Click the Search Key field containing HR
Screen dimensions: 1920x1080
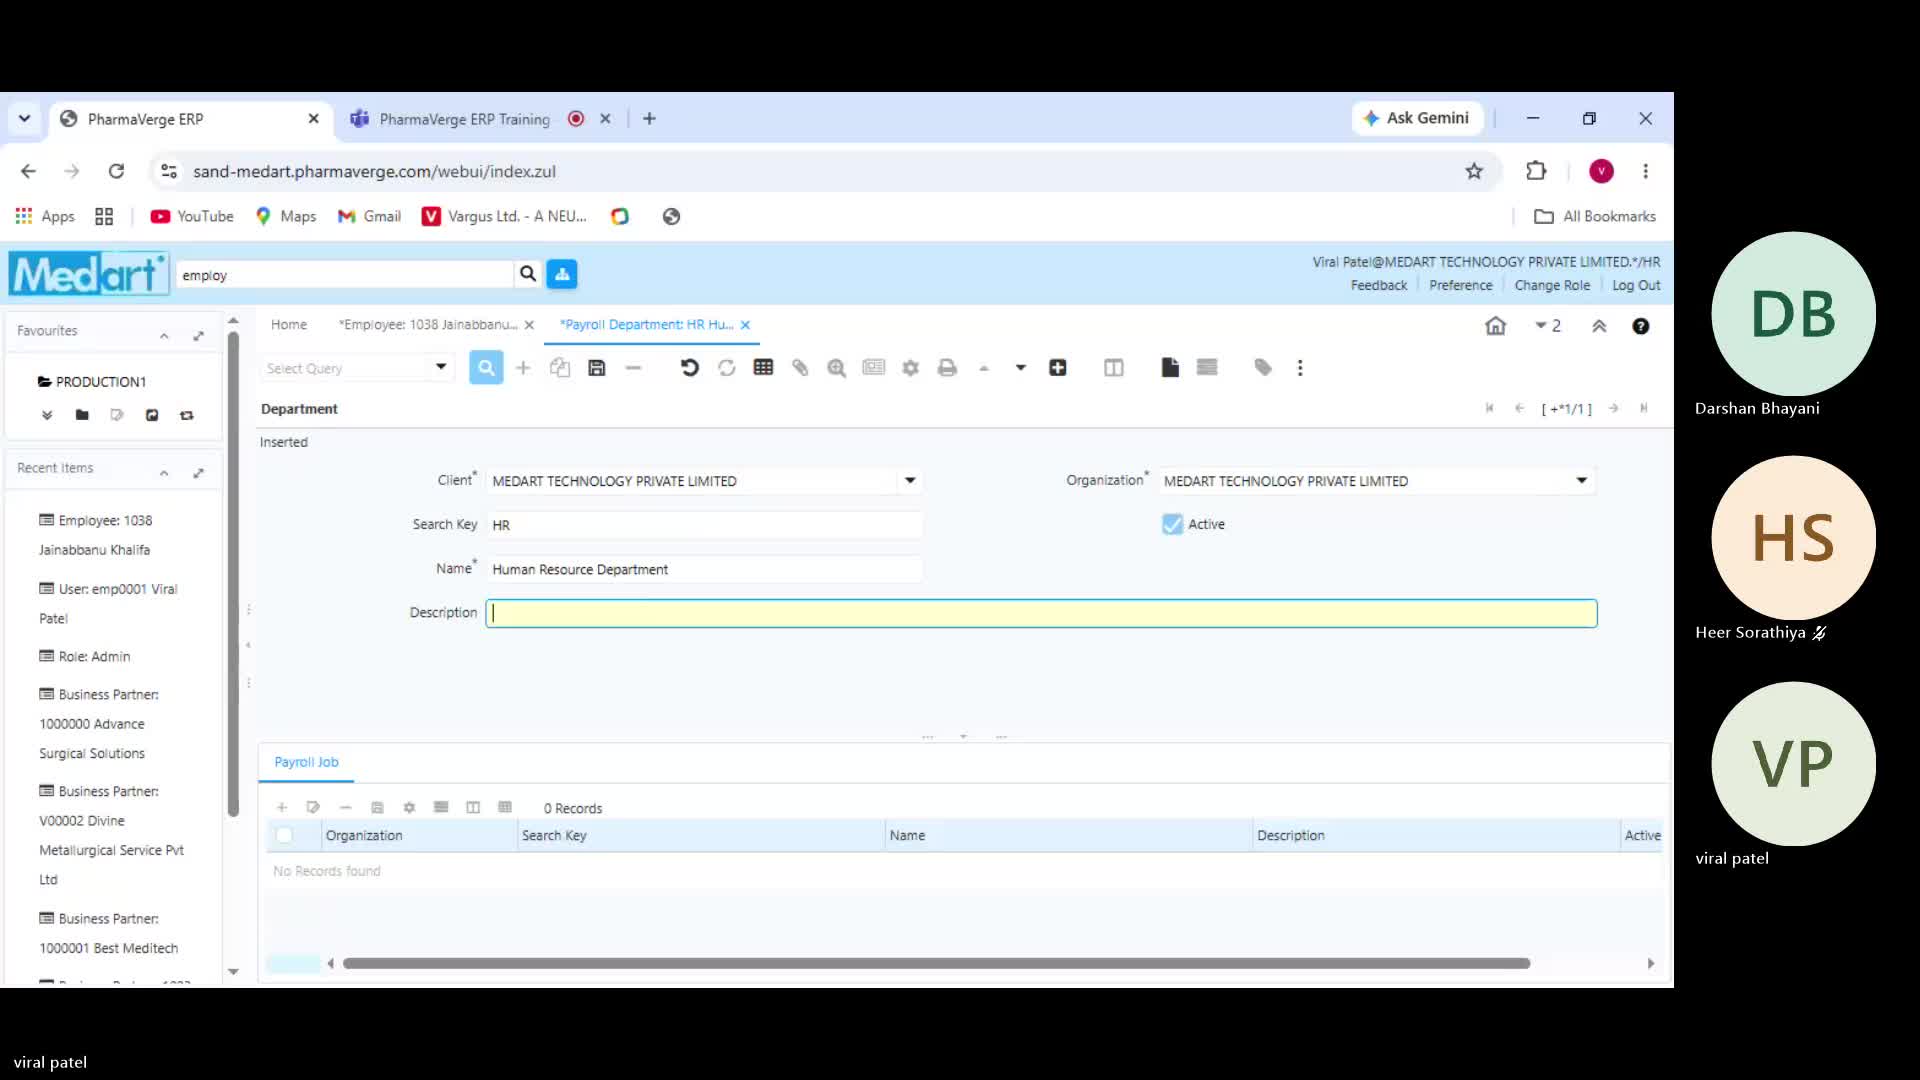click(x=704, y=525)
